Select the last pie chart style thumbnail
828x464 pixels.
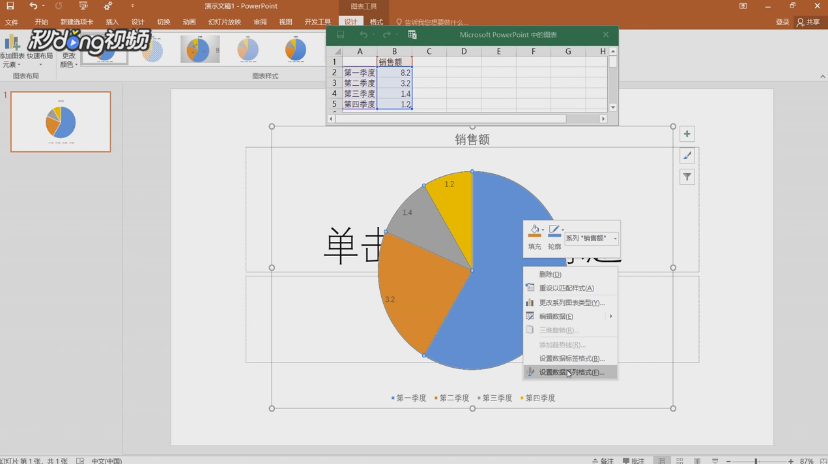coord(296,49)
